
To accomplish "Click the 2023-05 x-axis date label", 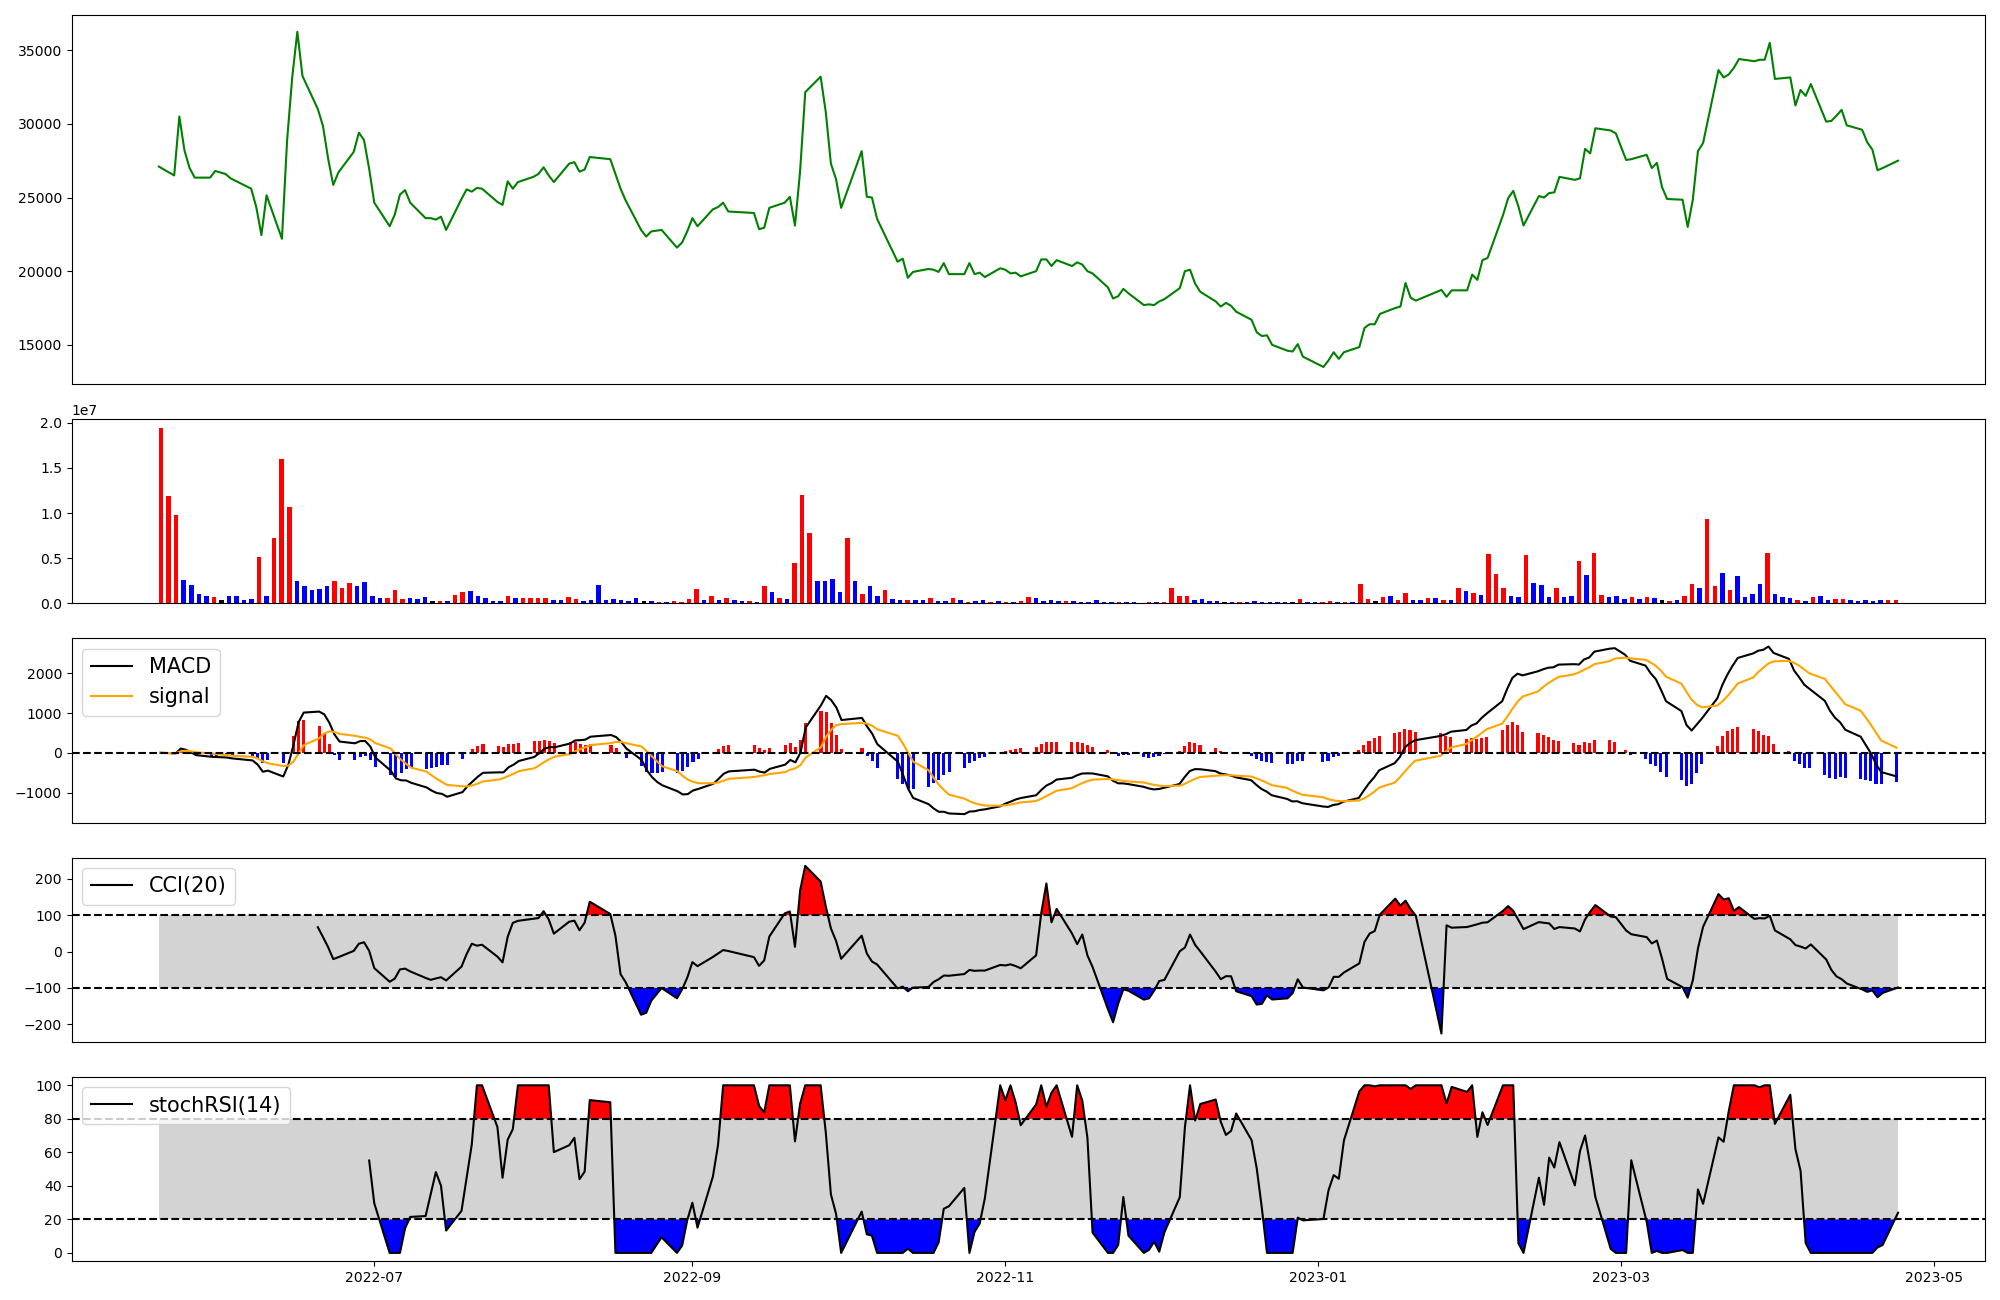I will 1933,1277.
